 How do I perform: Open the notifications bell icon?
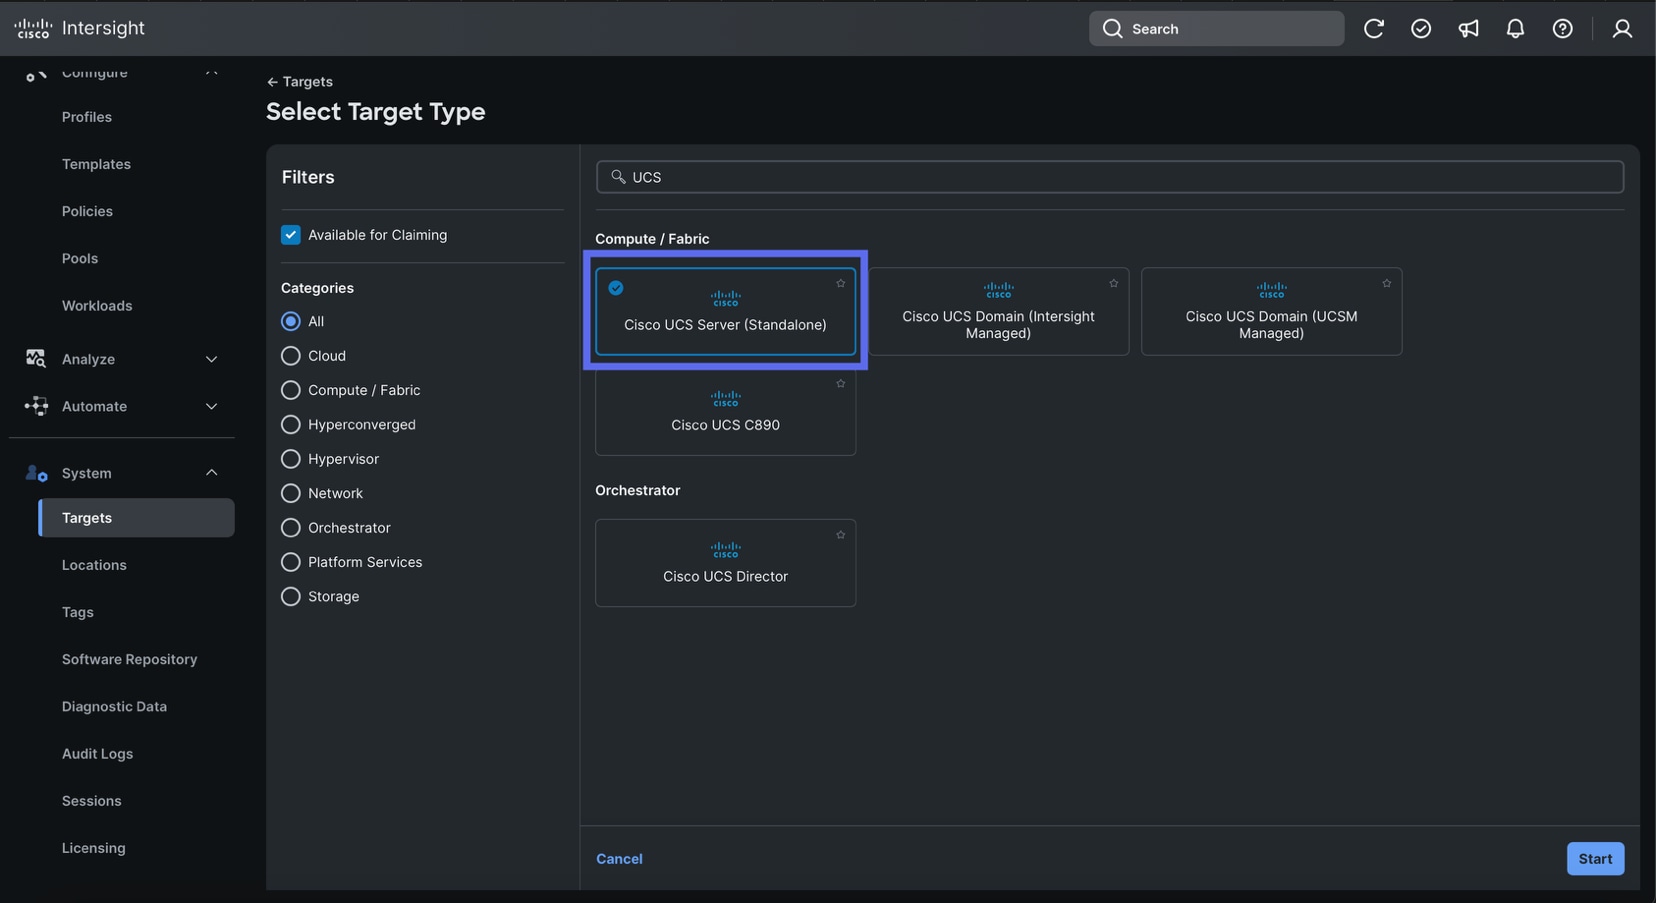point(1515,29)
